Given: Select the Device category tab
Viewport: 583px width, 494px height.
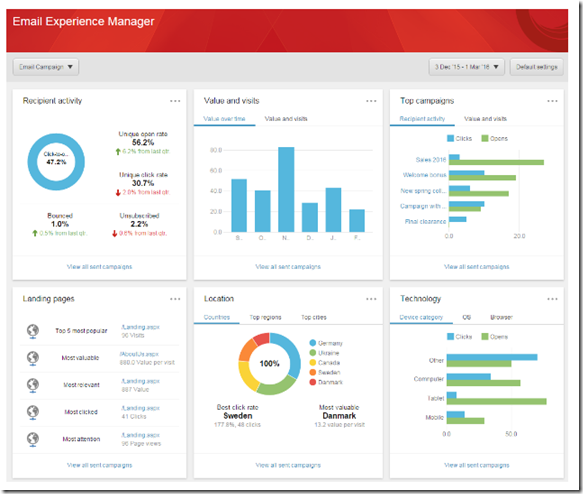Looking at the screenshot, I should (x=421, y=317).
